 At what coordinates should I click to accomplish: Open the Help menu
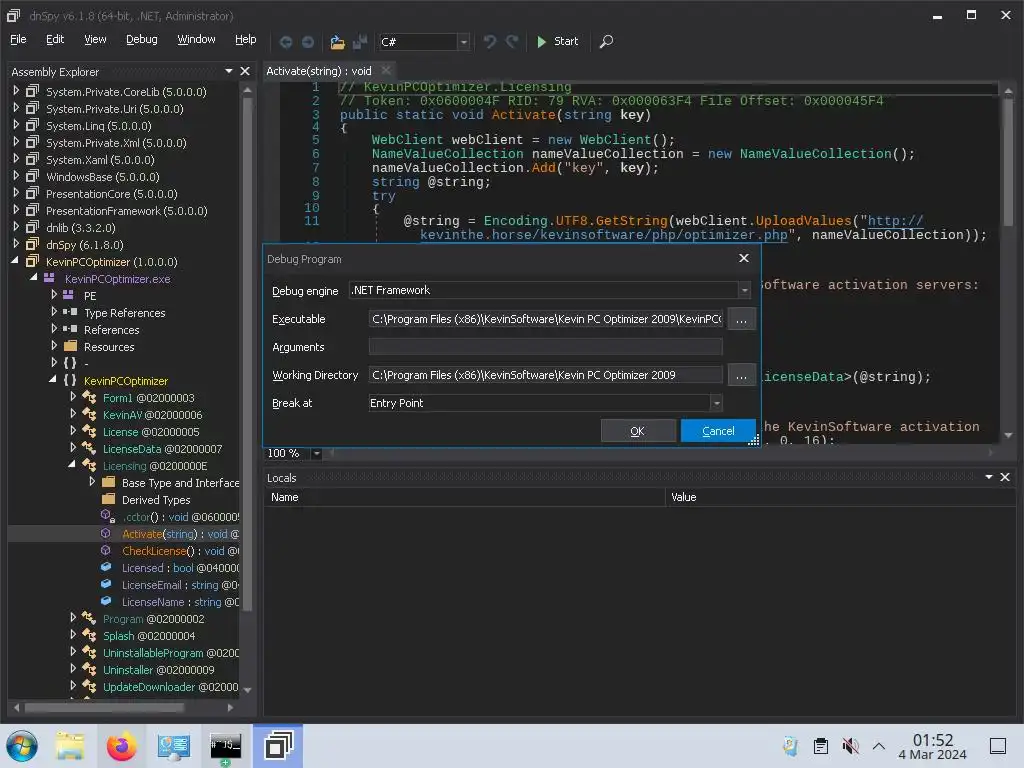point(246,40)
